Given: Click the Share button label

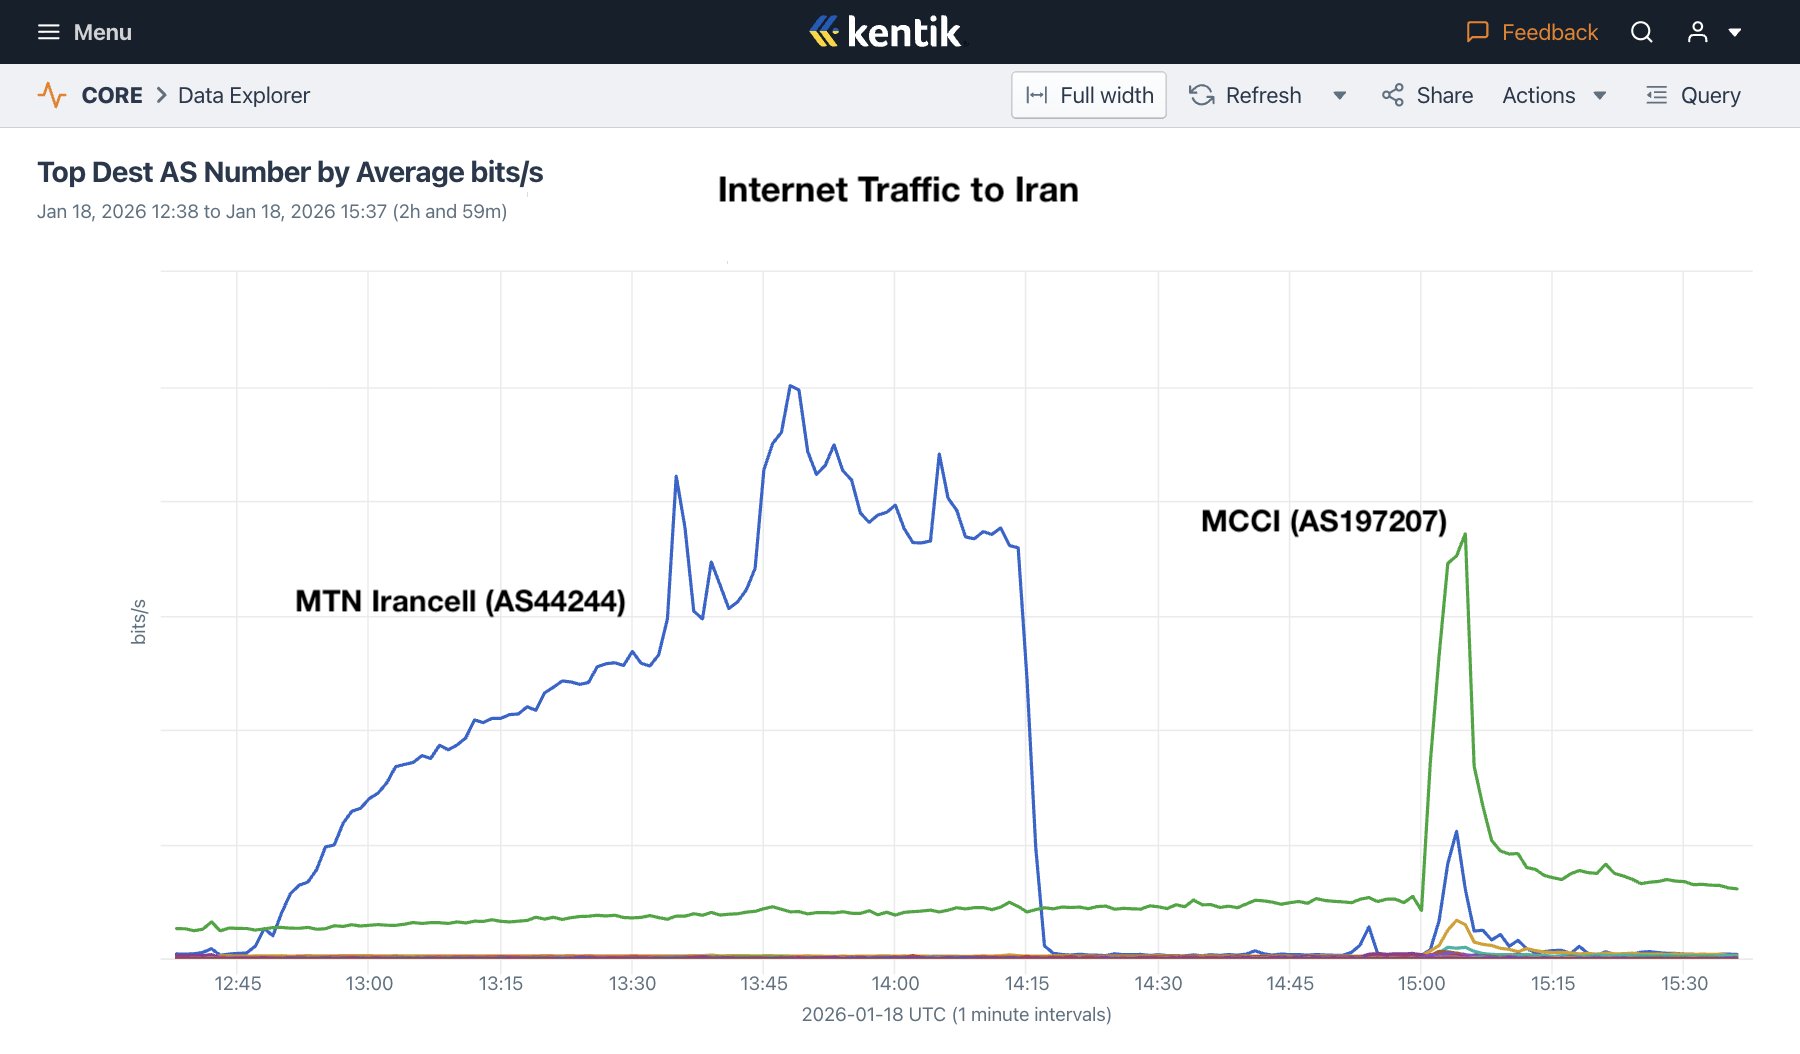Looking at the screenshot, I should point(1444,95).
